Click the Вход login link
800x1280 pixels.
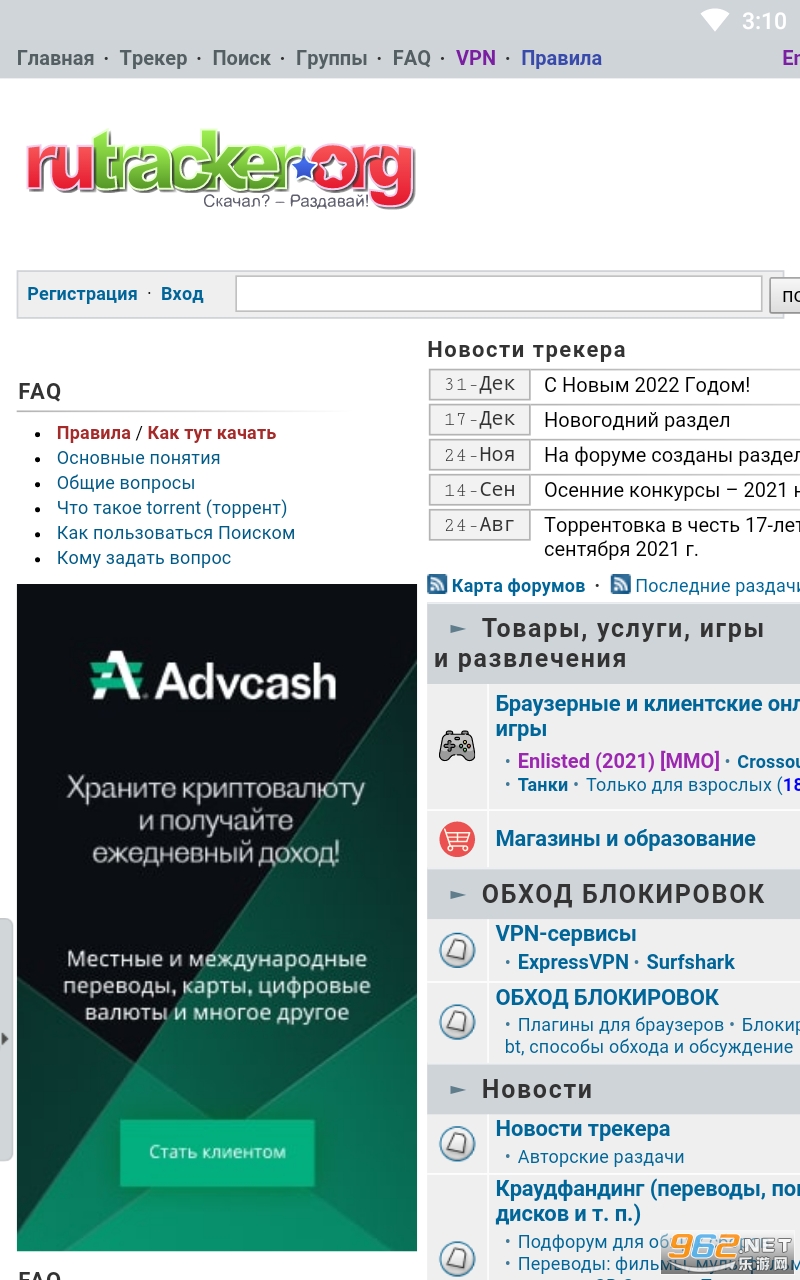tap(182, 294)
